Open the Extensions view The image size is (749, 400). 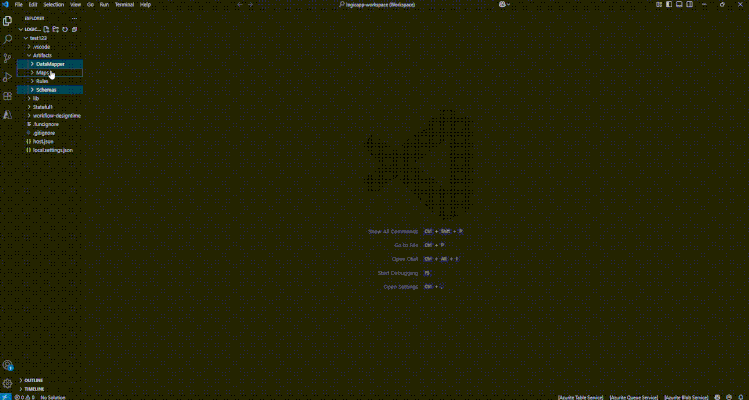coord(7,96)
